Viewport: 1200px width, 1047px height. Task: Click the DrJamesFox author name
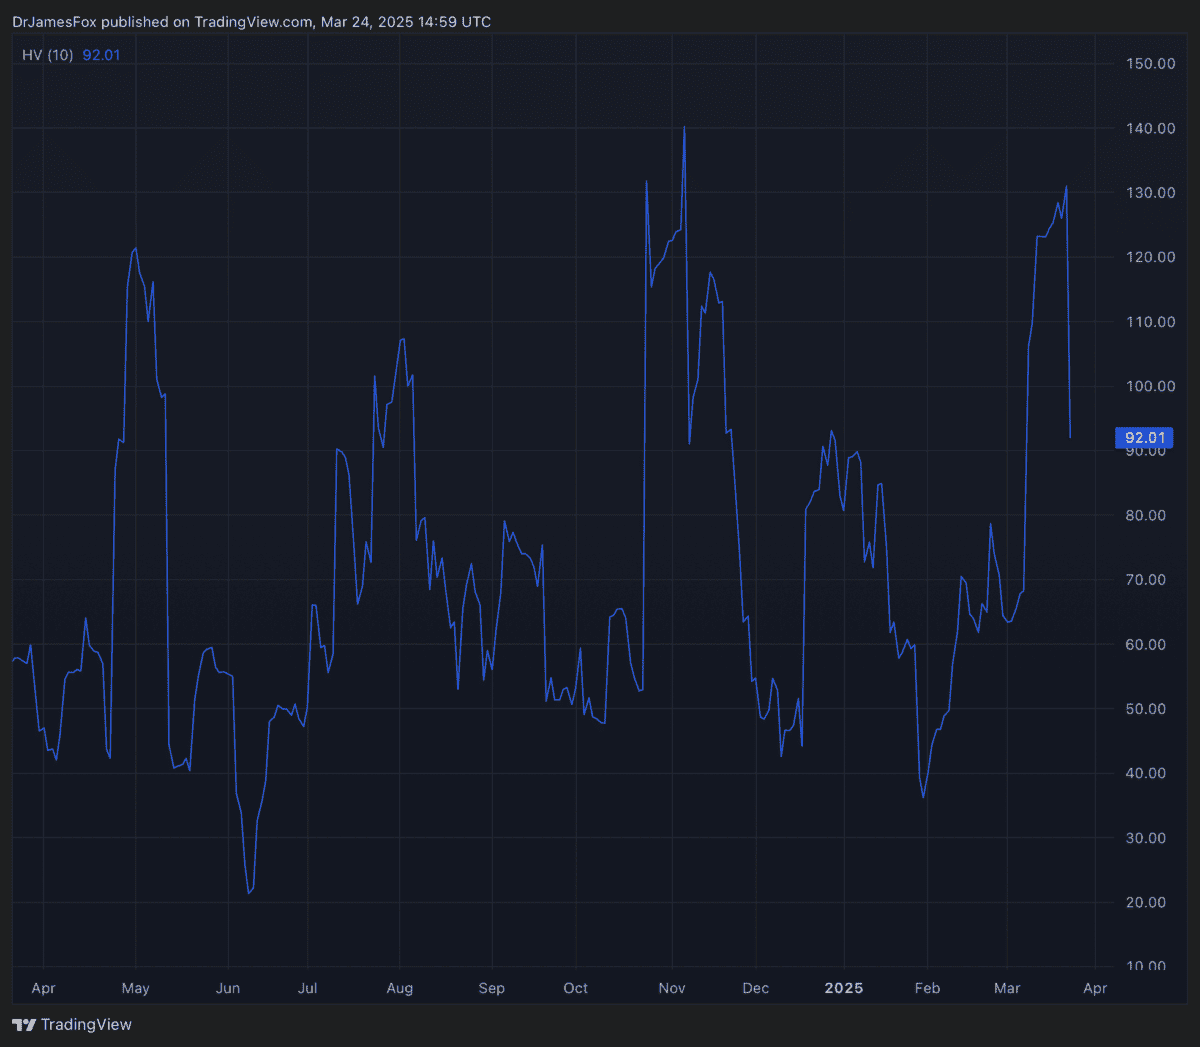tap(54, 21)
